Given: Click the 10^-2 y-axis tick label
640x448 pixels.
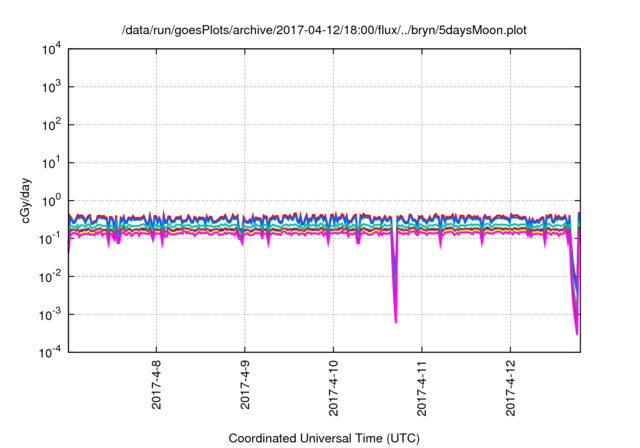Looking at the screenshot, I should tap(51, 277).
